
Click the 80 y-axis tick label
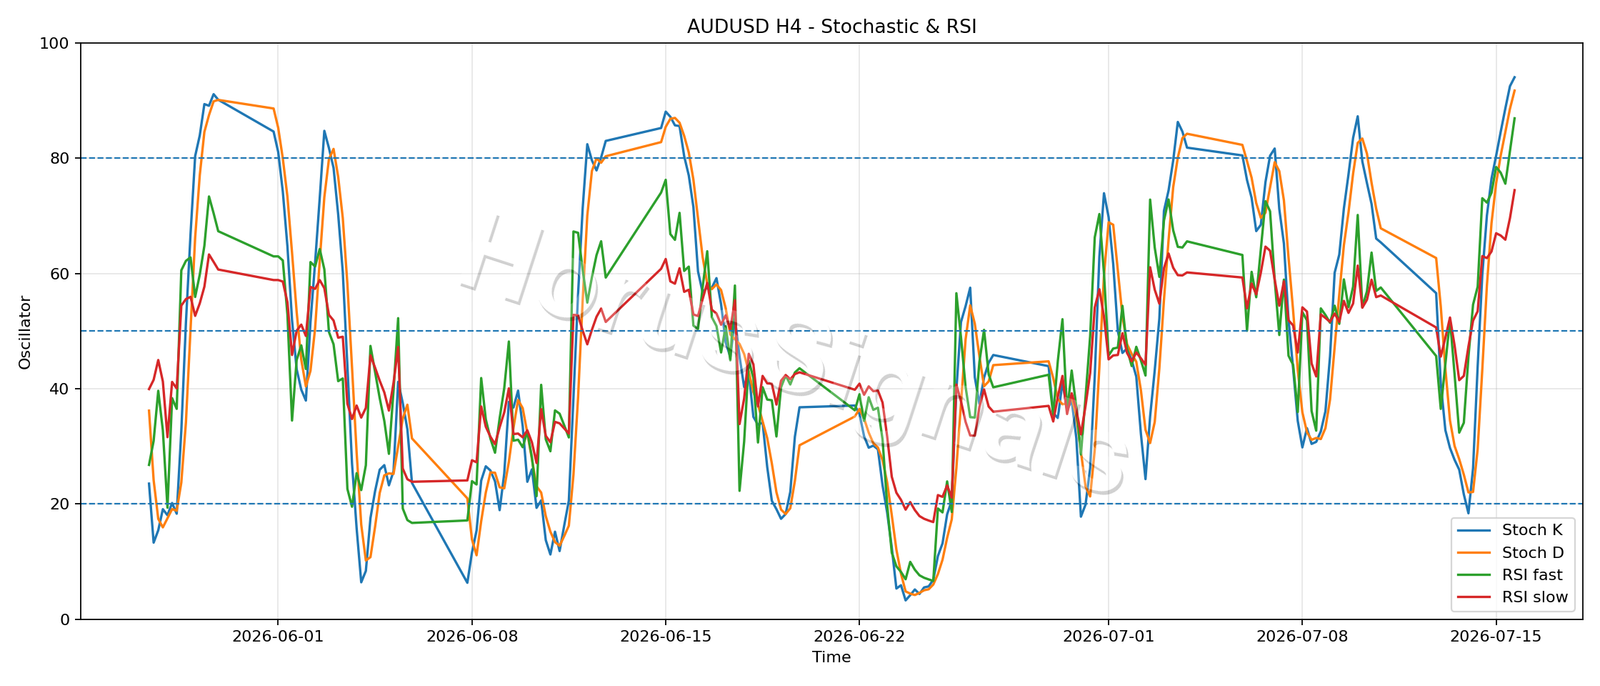[61, 159]
